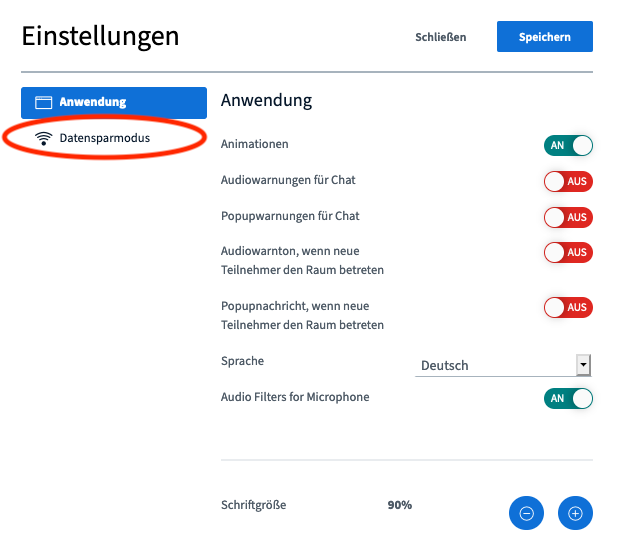
Task: Click Schließen to close settings
Action: [x=441, y=37]
